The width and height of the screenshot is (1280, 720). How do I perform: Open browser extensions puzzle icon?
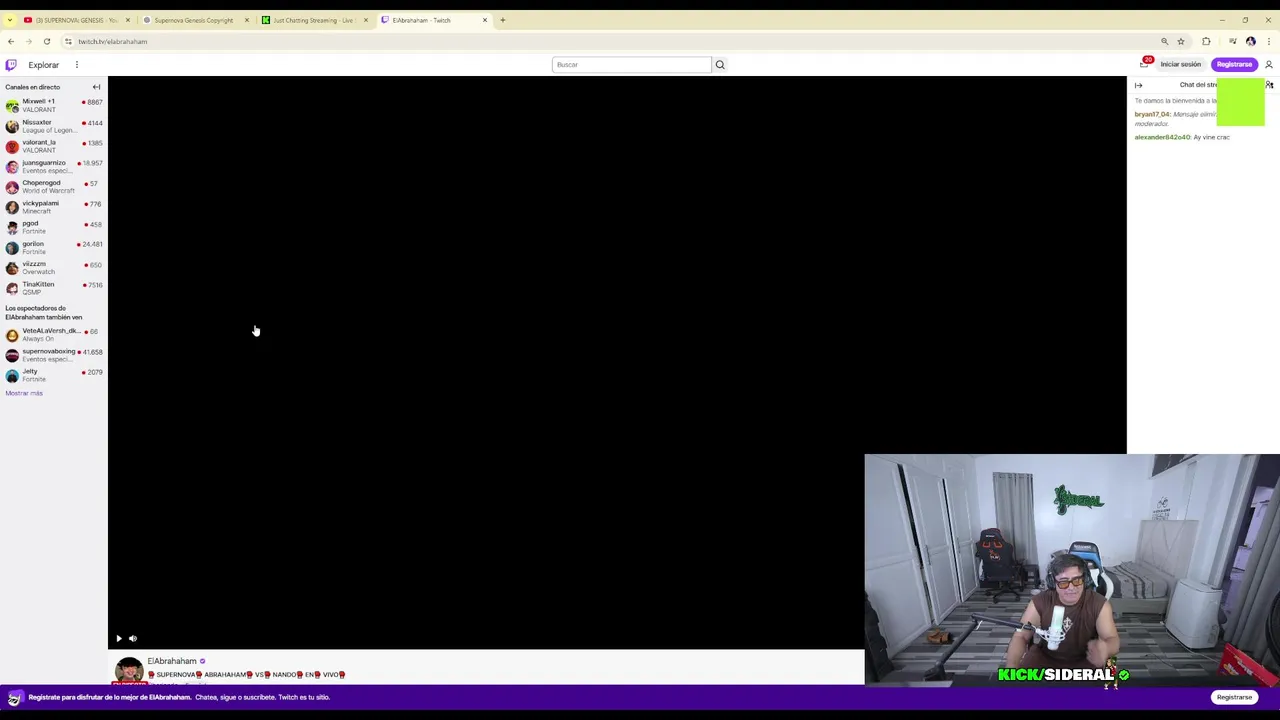(1206, 41)
